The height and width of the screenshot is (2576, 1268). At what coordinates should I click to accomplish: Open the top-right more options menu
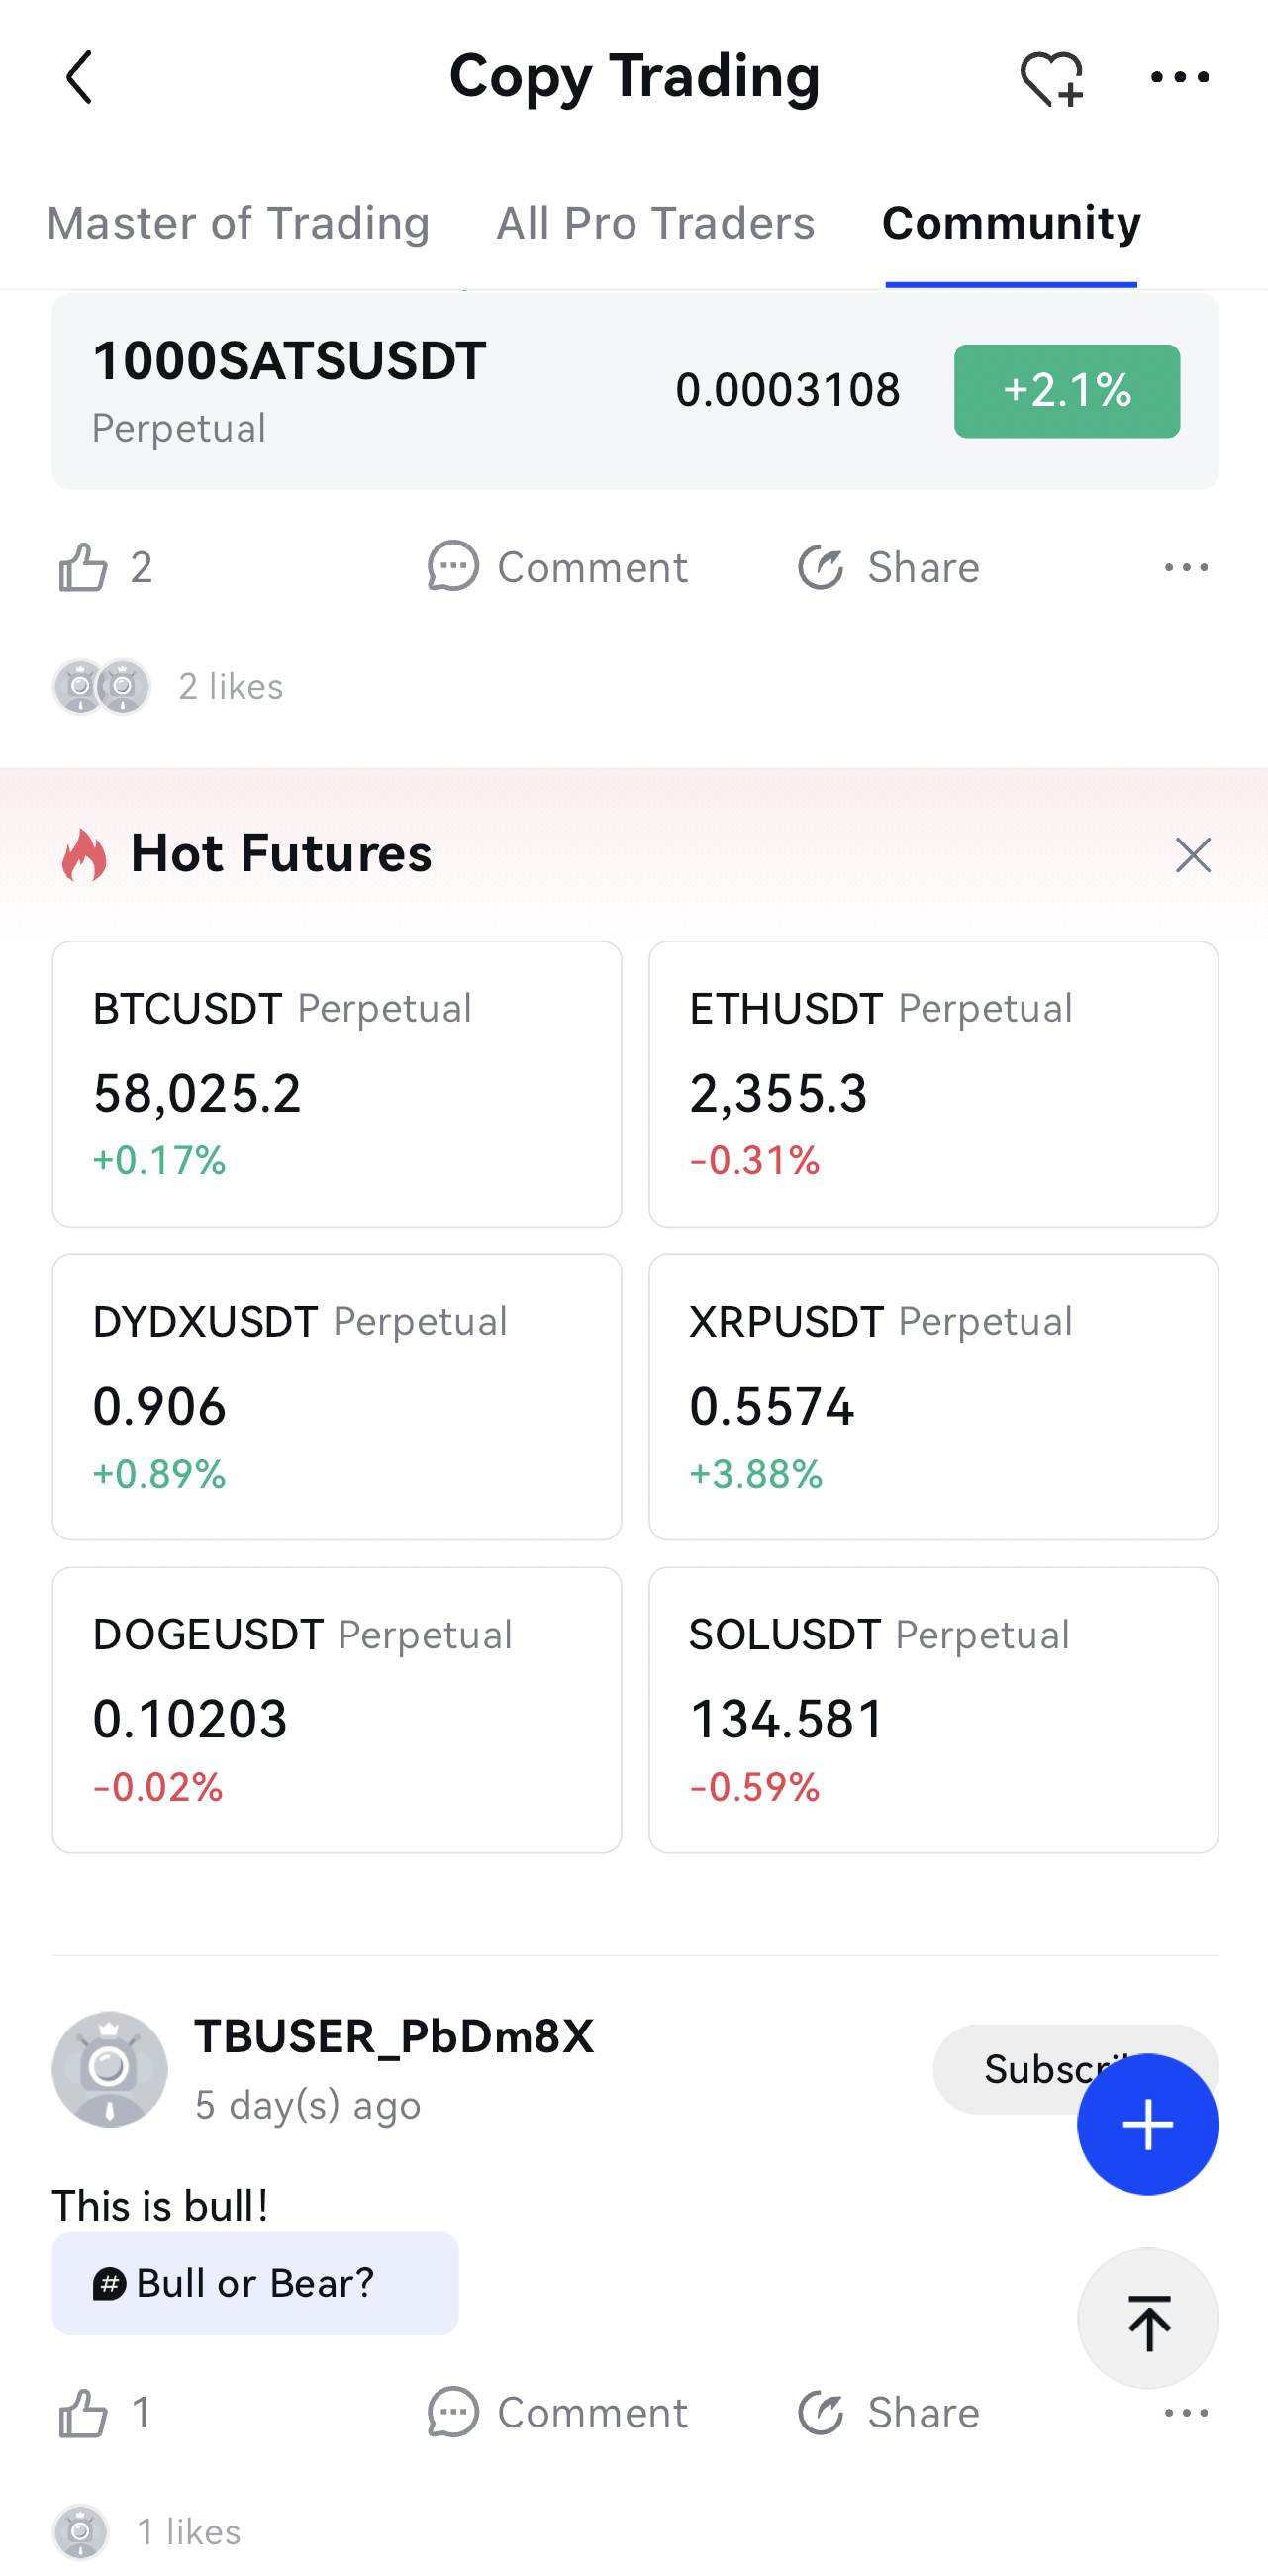tap(1179, 78)
